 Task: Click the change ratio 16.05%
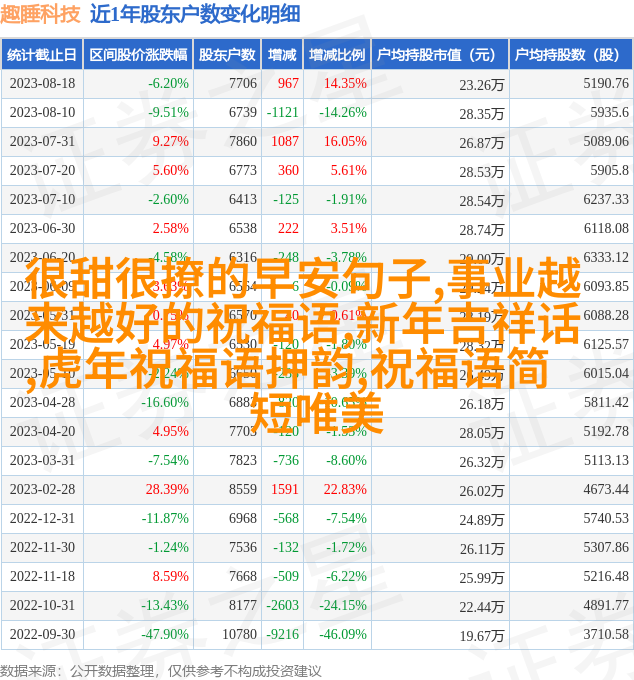[345, 141]
